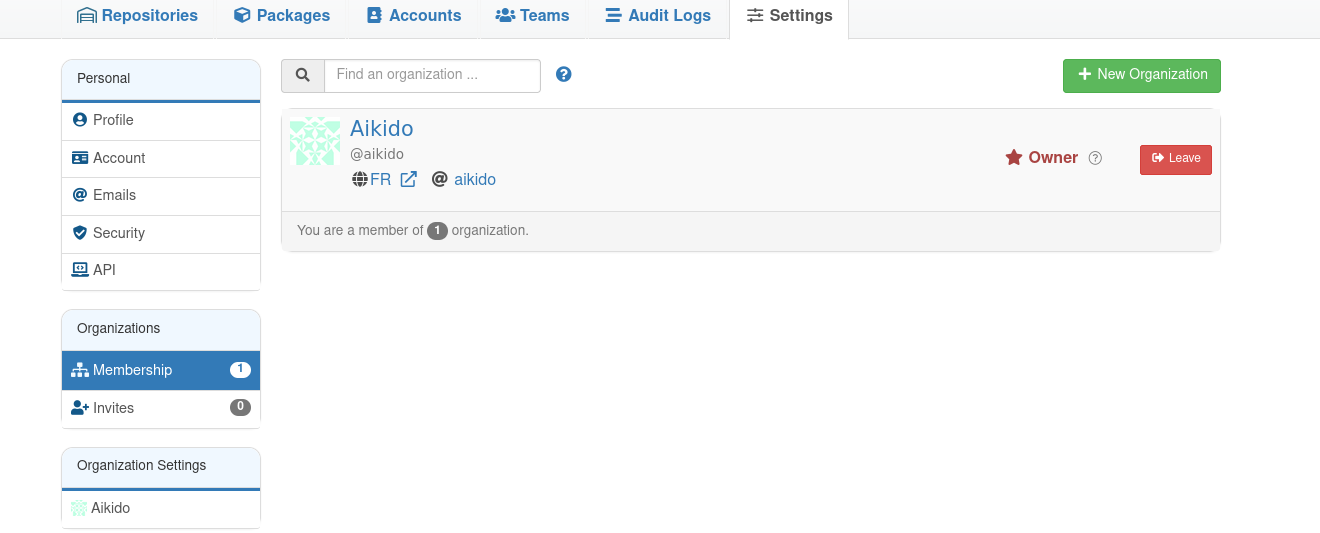This screenshot has width=1320, height=533.
Task: Click the Security shield icon
Action: pos(80,233)
